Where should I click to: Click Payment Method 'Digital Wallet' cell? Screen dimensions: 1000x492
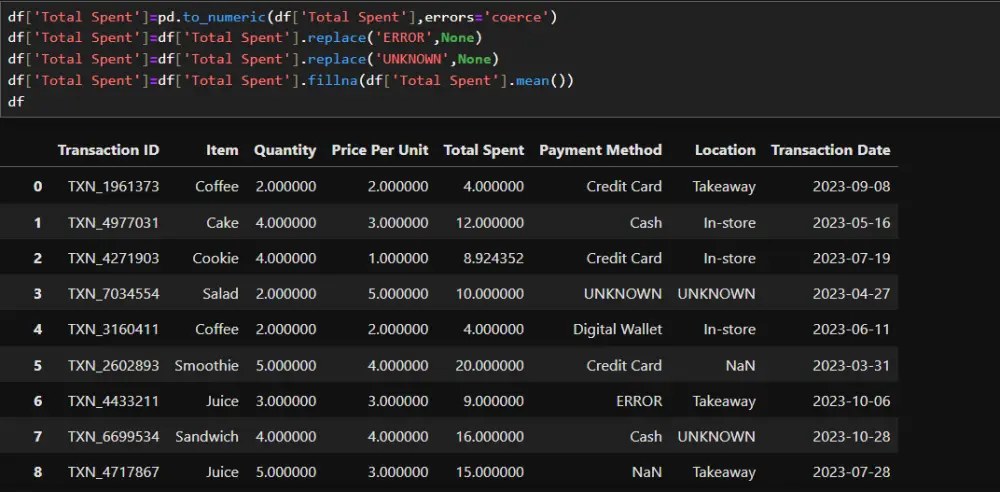tap(617, 329)
